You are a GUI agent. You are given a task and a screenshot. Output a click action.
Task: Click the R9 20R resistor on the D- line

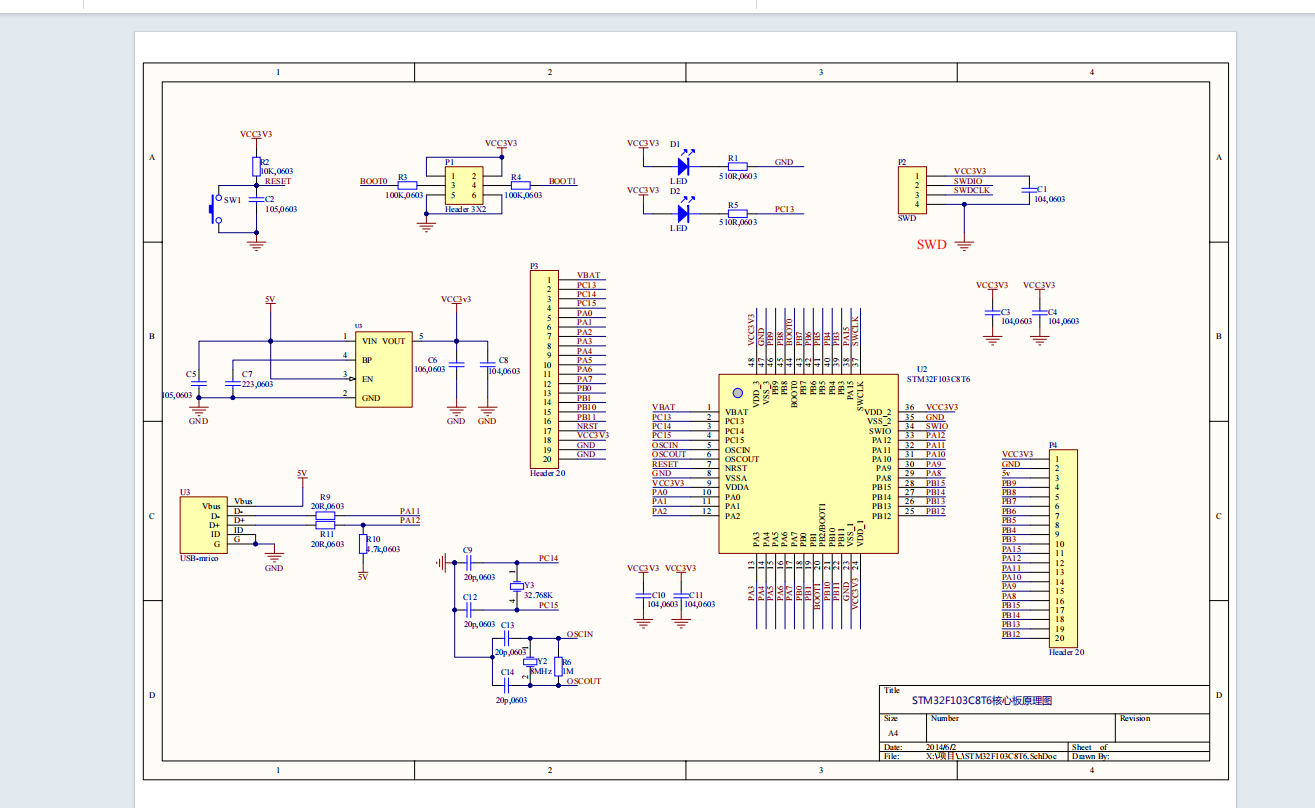point(325,515)
